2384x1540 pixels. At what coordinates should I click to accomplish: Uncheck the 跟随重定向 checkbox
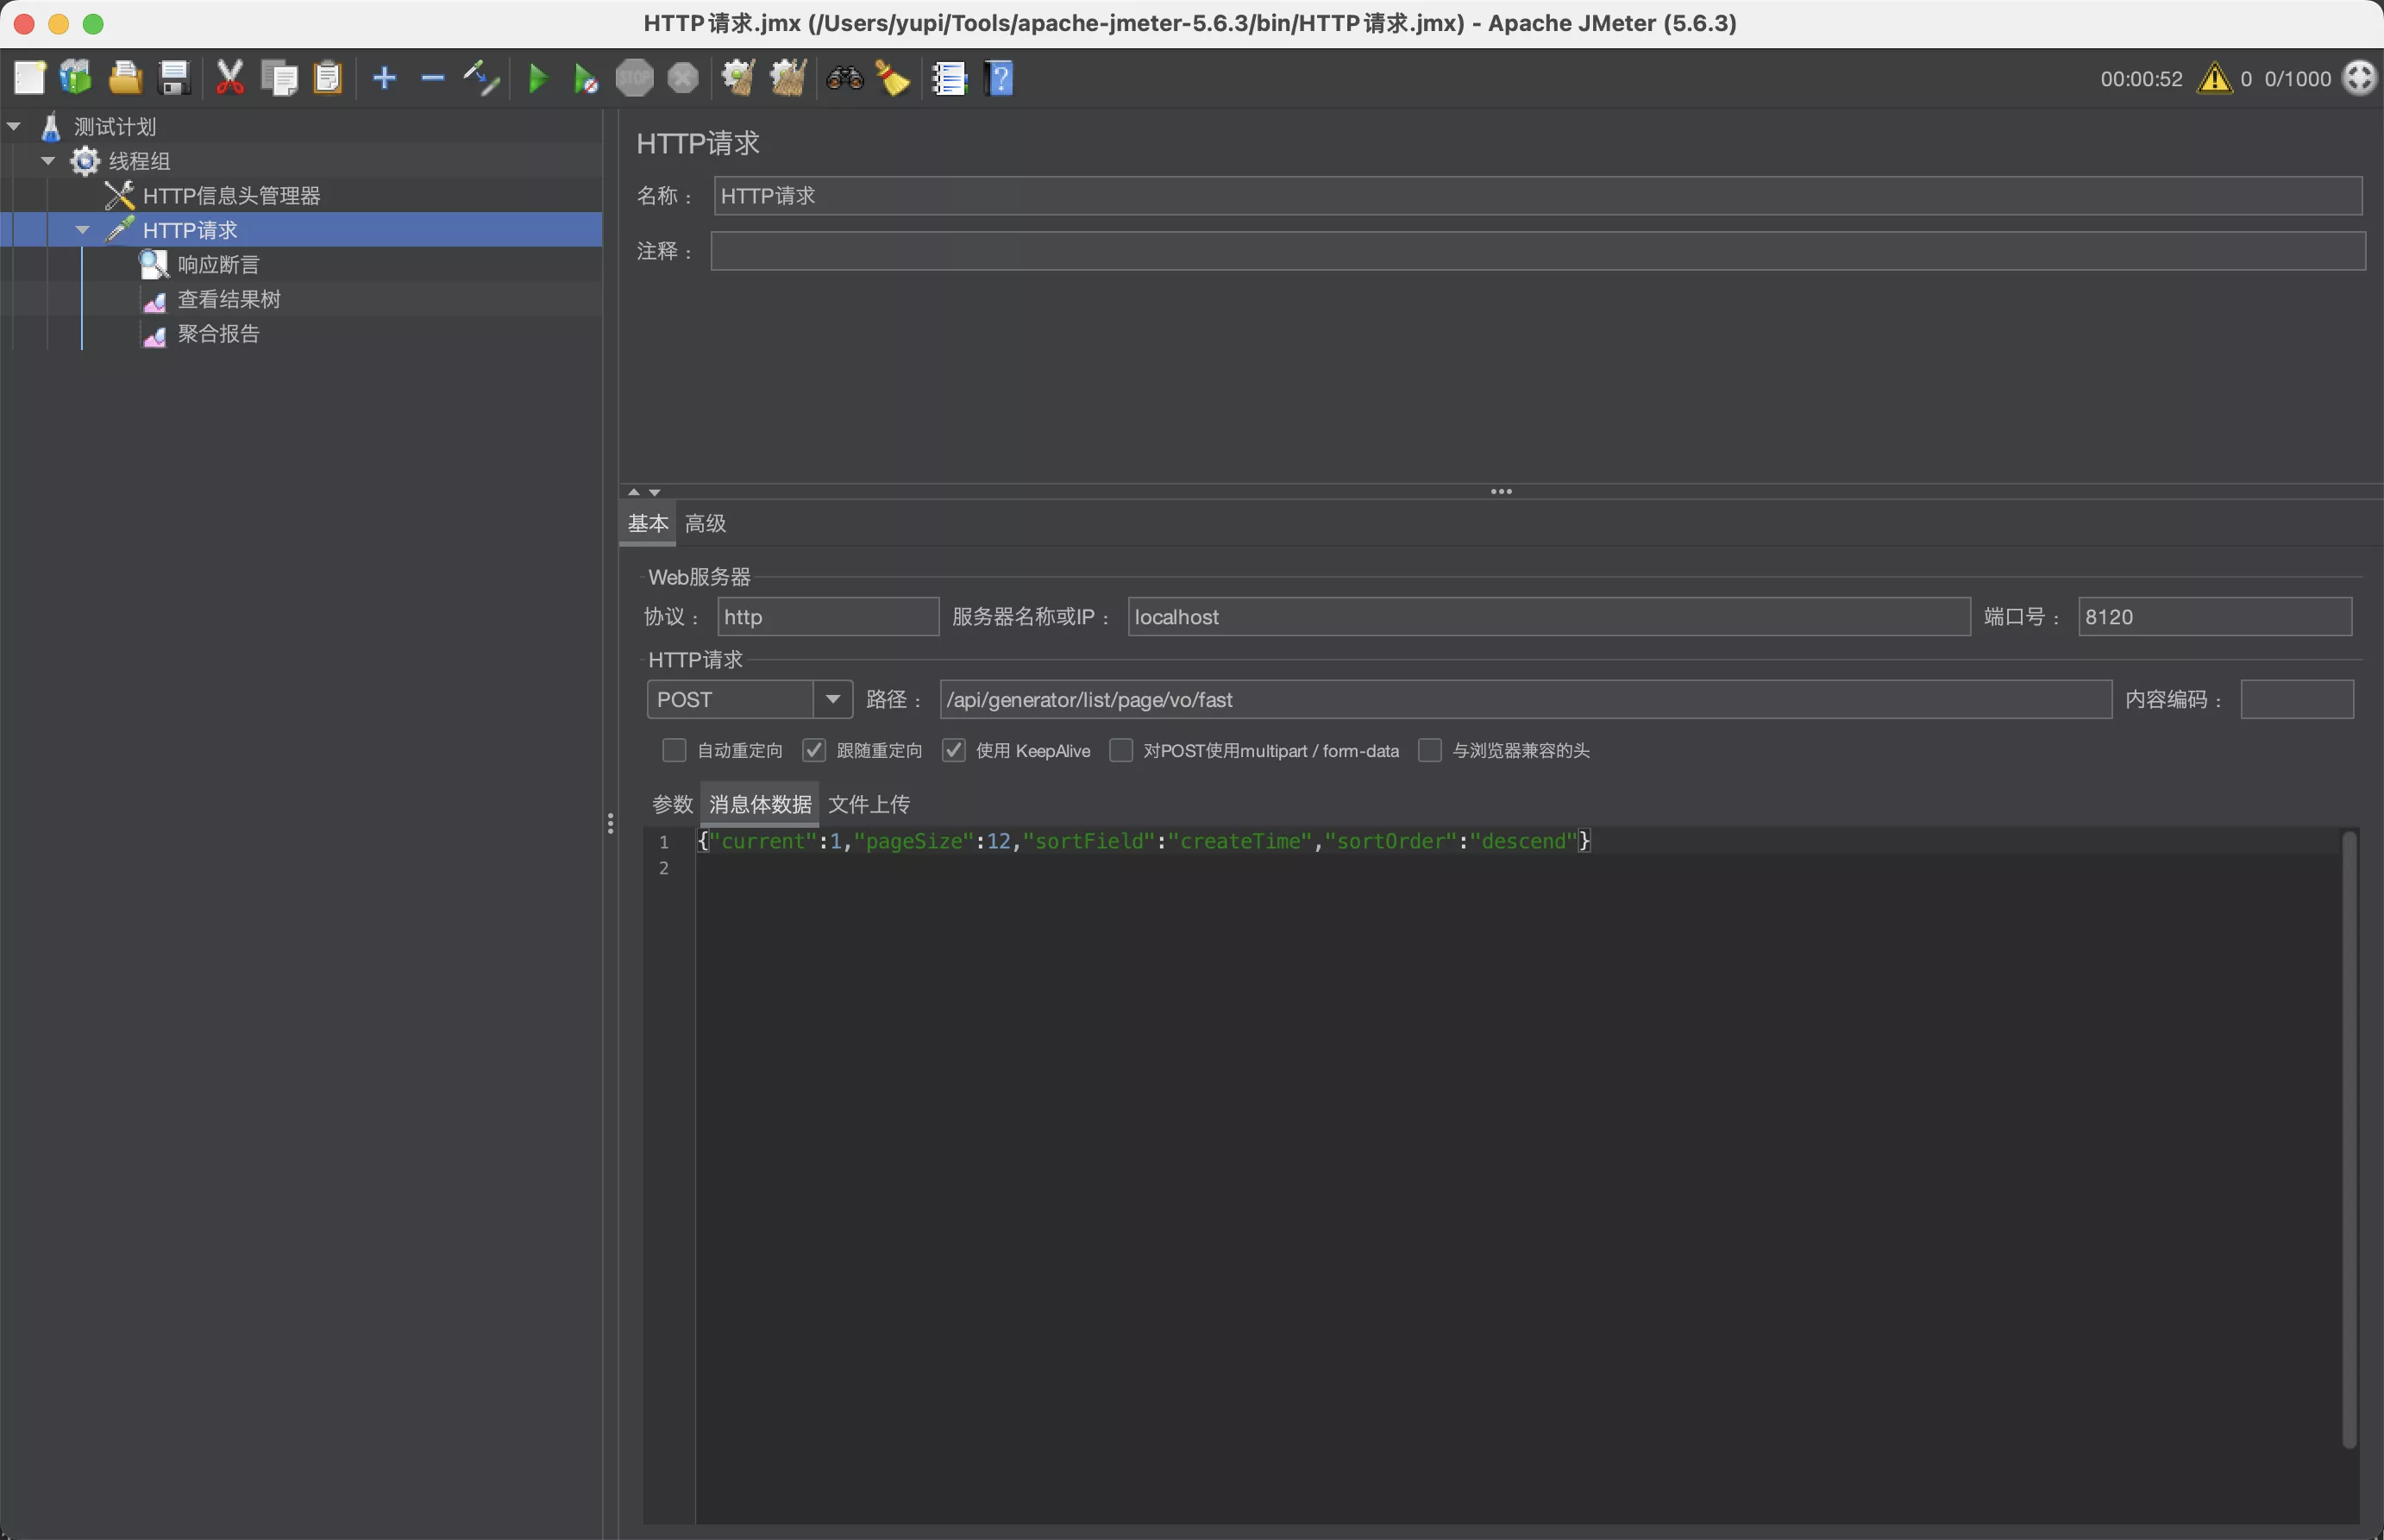[814, 750]
